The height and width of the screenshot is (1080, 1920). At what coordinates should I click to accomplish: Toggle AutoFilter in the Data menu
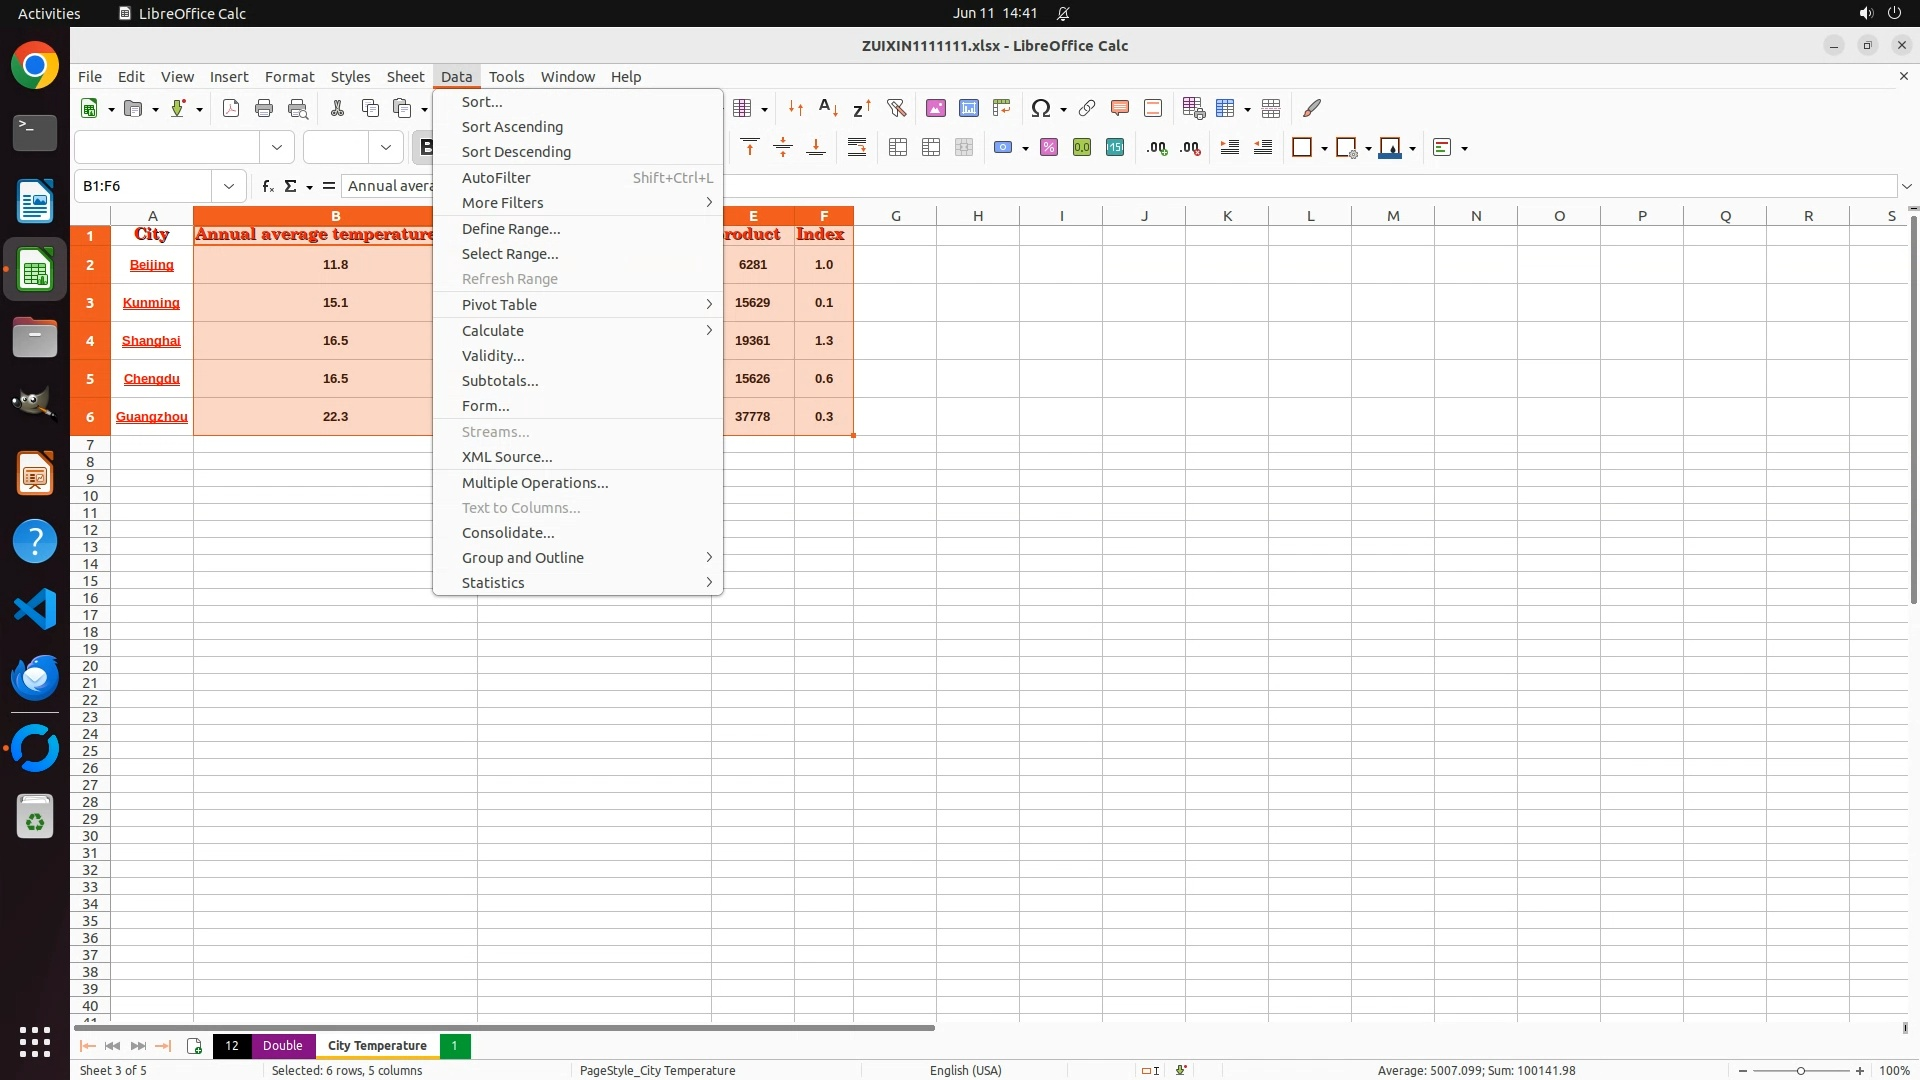[496, 178]
